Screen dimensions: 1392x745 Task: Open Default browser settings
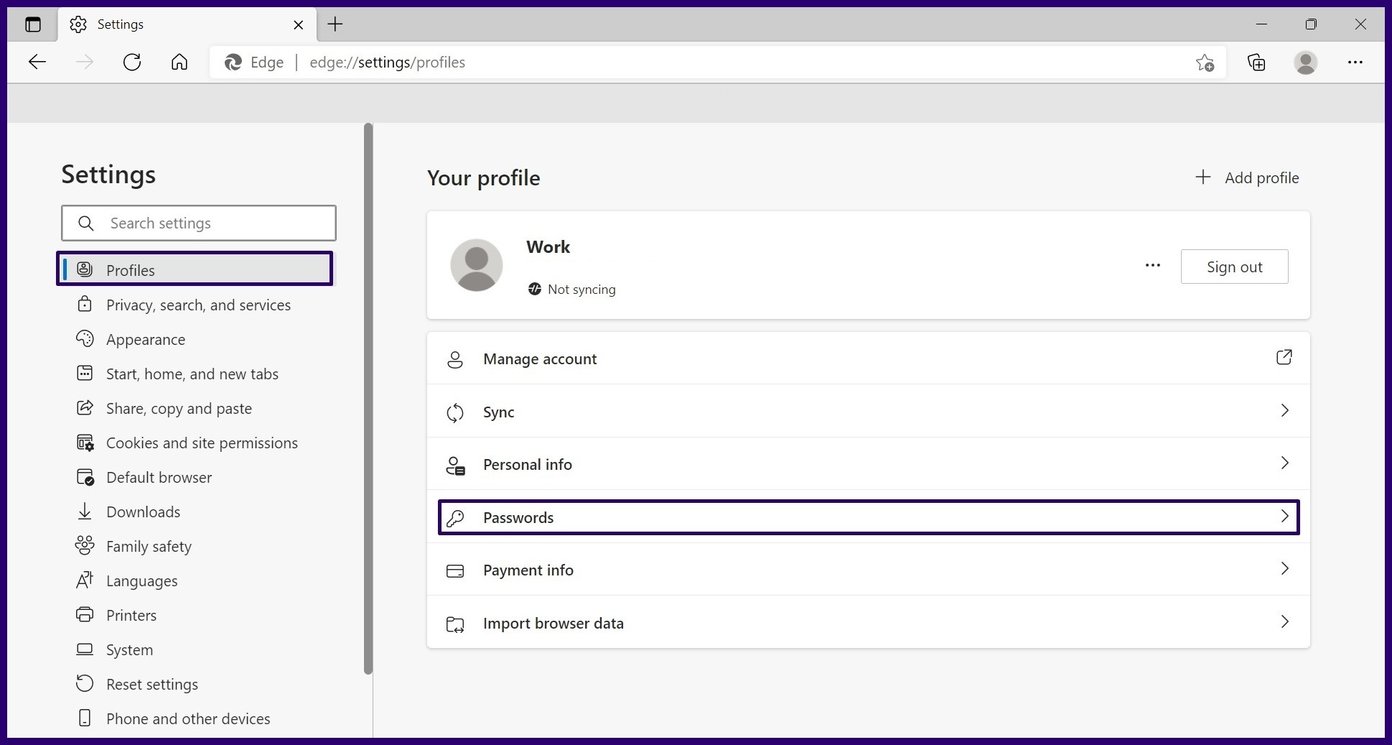tap(159, 477)
